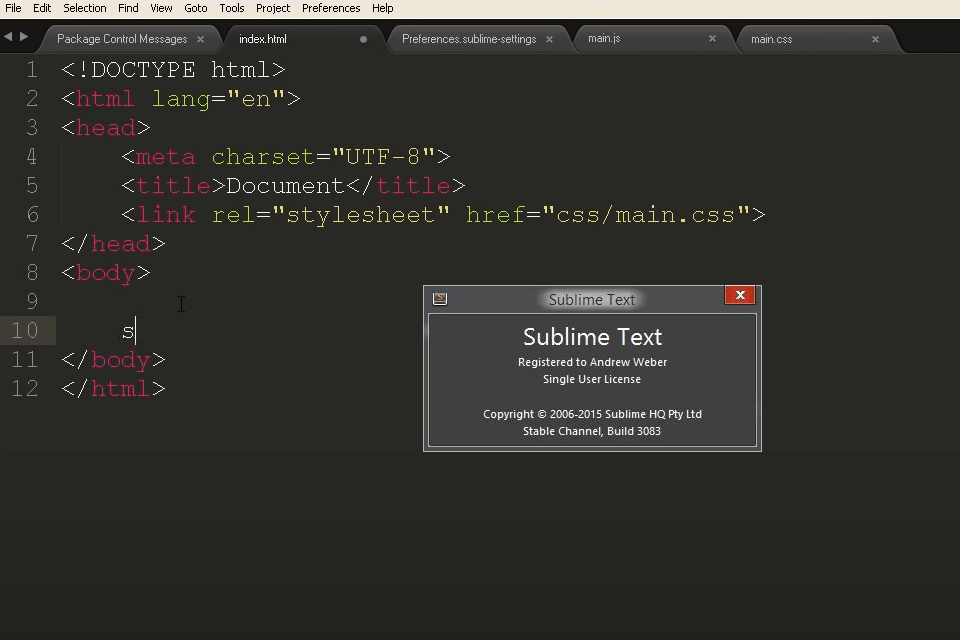Dismiss the About dialog with the red X
This screenshot has height=640, width=960.
point(740,295)
